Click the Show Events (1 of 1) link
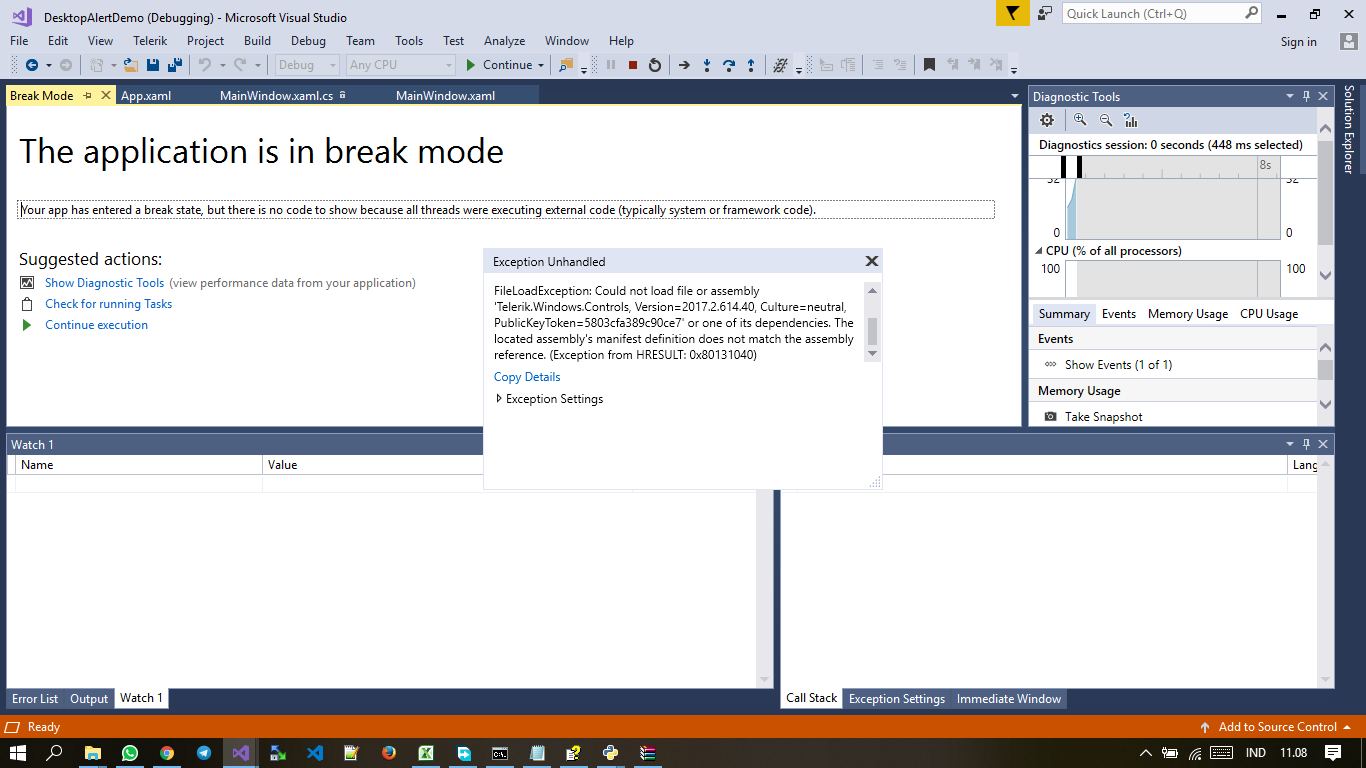 point(1118,365)
